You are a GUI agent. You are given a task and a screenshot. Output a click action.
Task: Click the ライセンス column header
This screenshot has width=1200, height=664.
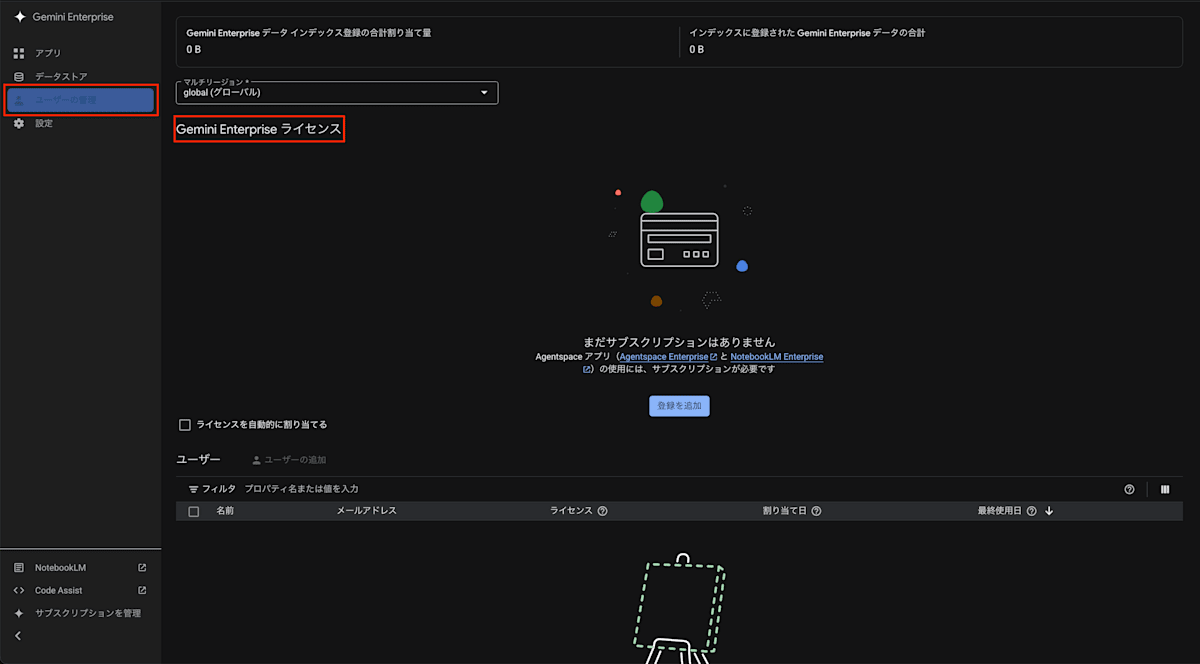pyautogui.click(x=571, y=511)
